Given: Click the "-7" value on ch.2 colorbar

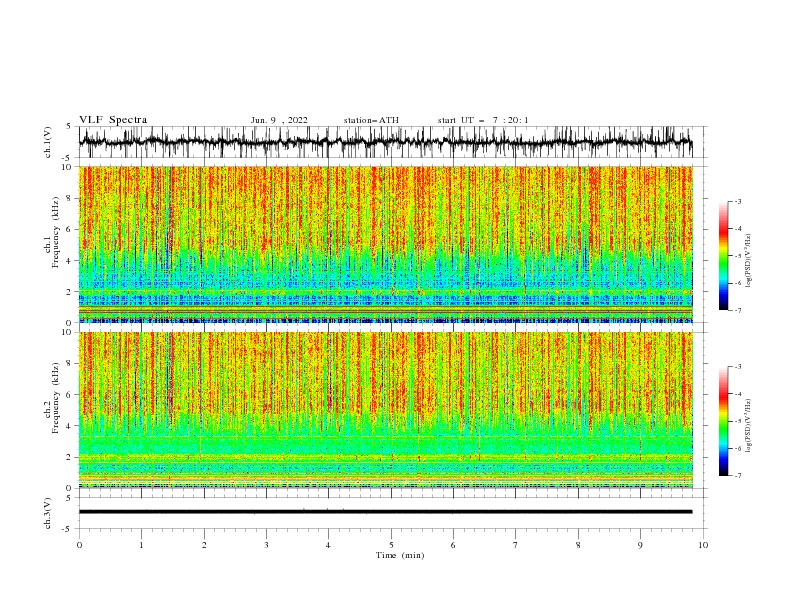Looking at the screenshot, I should click(737, 476).
